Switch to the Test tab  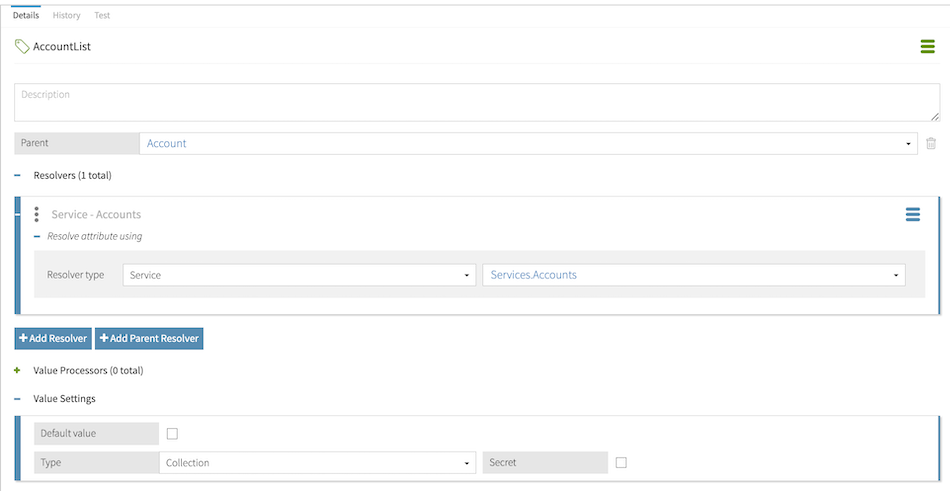(102, 16)
